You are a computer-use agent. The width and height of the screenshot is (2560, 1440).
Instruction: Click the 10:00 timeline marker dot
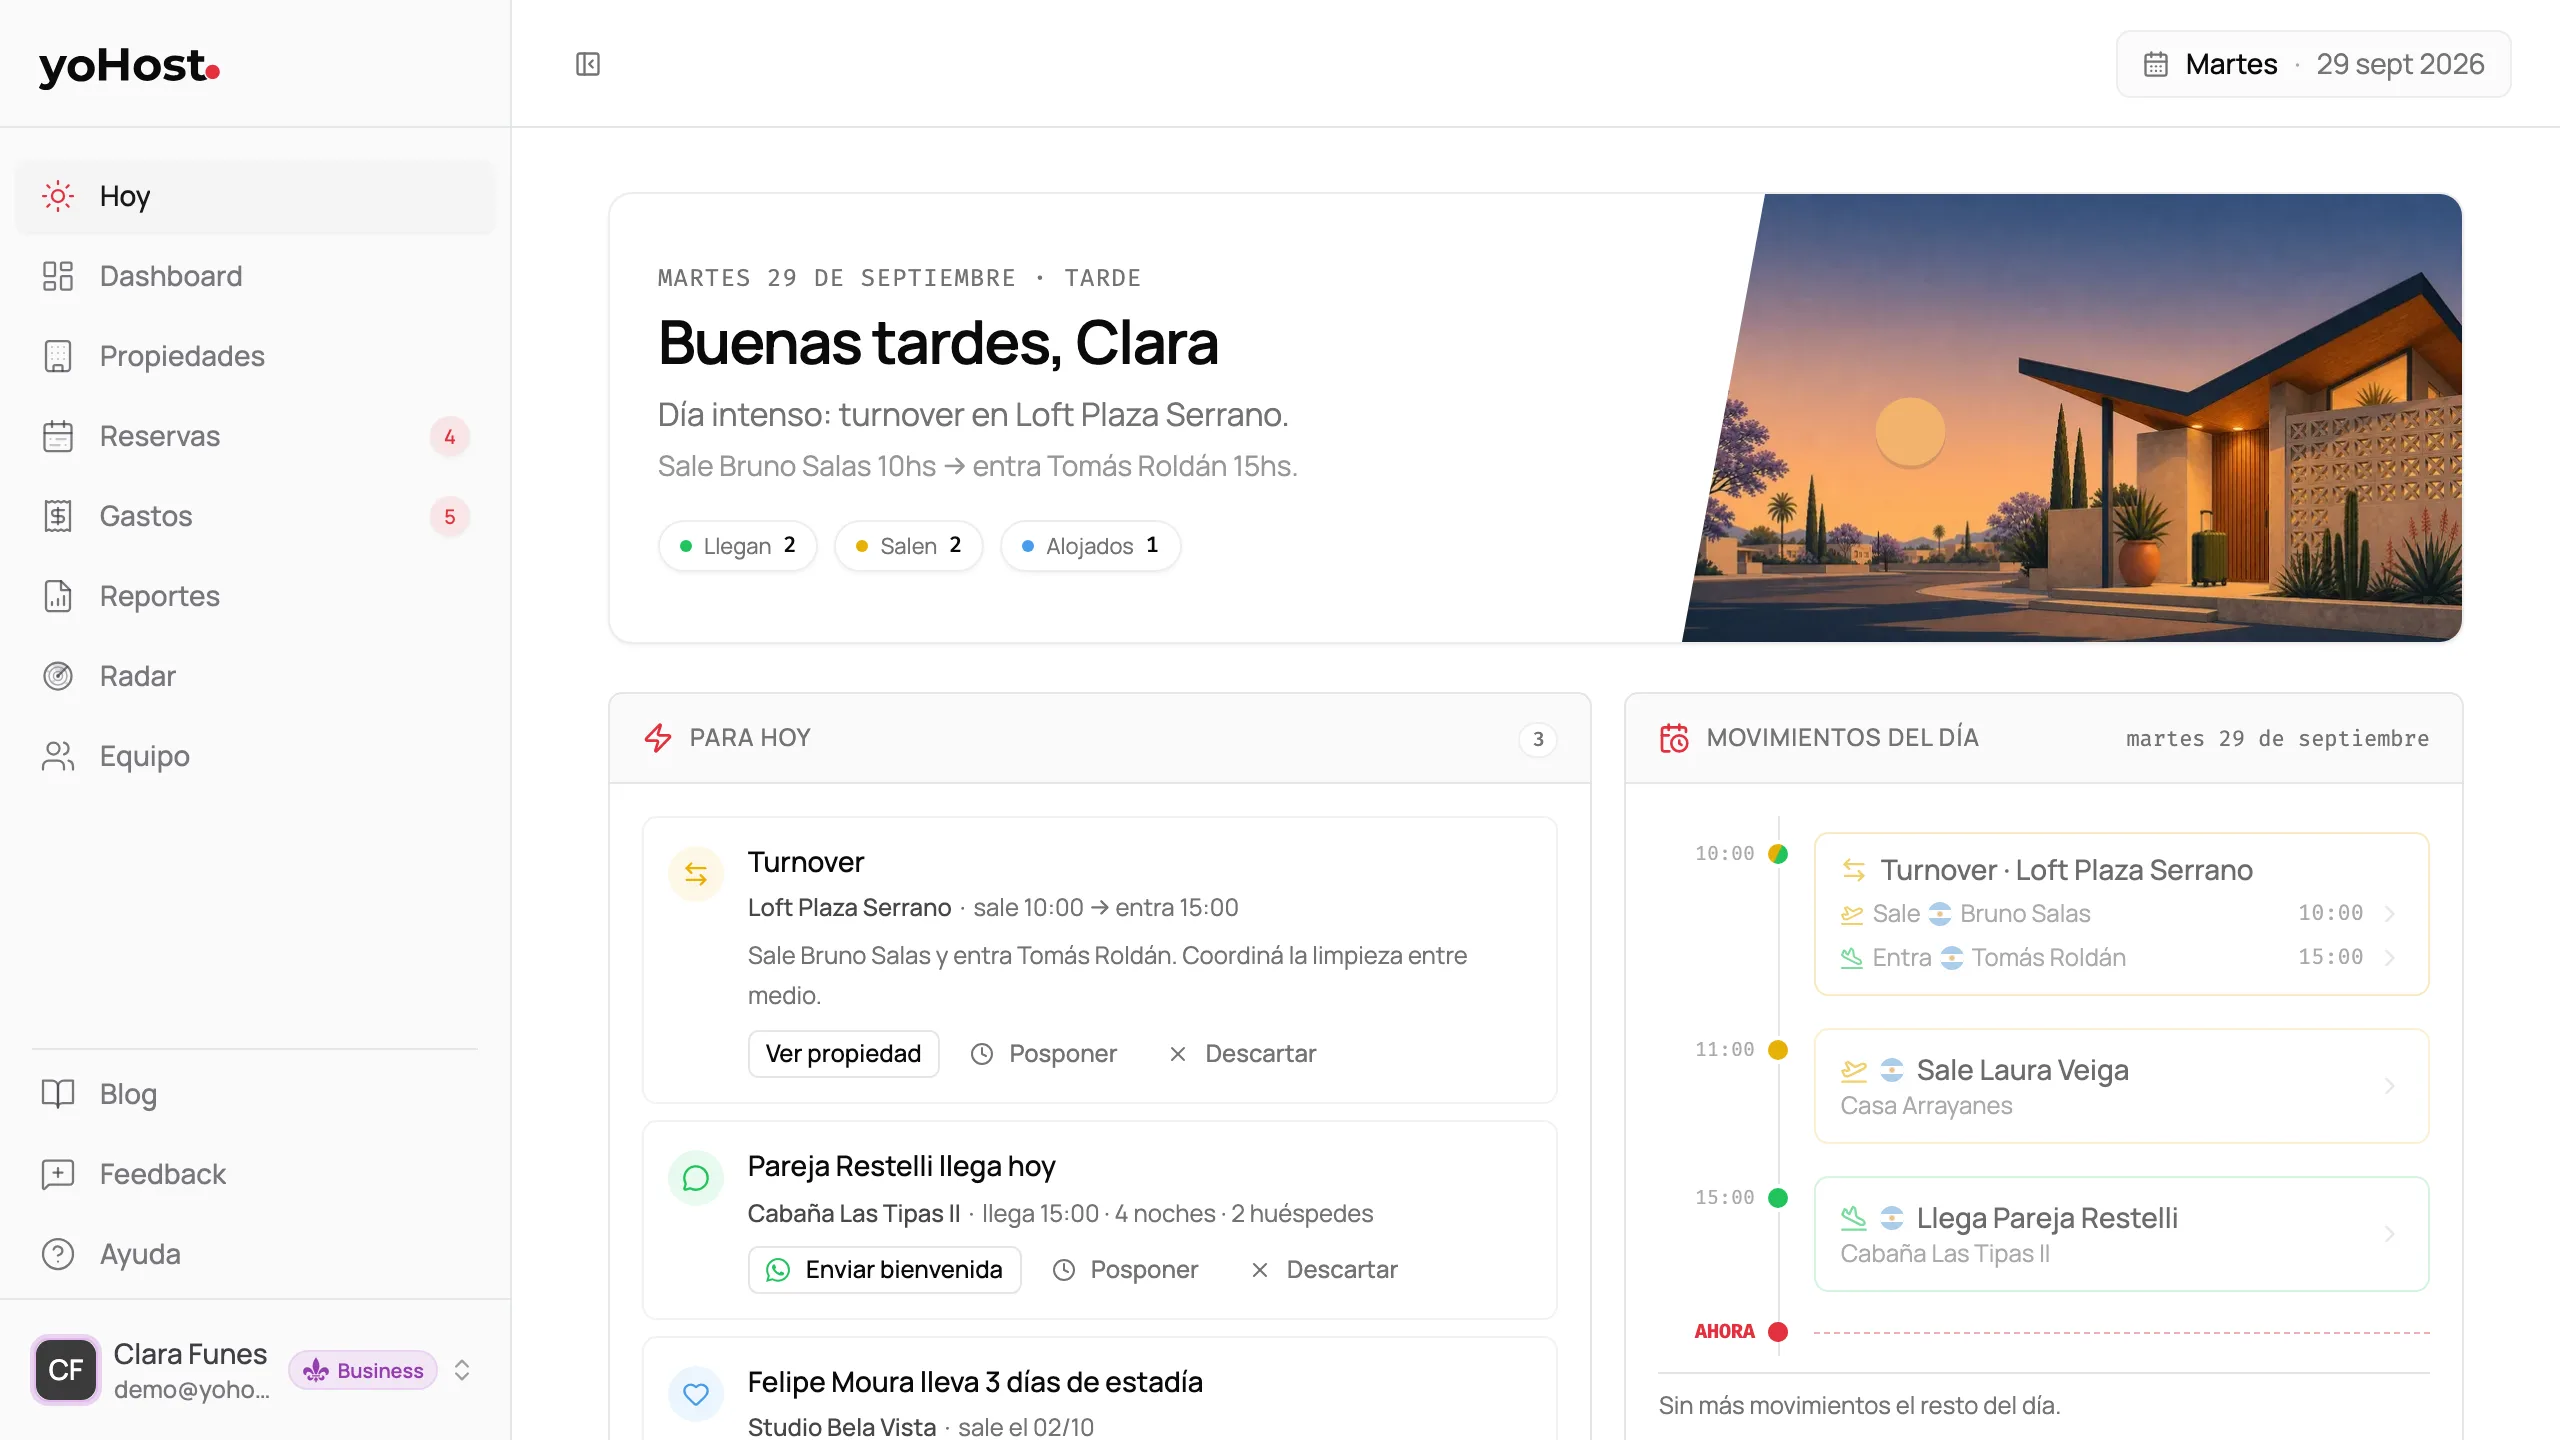pos(1778,854)
